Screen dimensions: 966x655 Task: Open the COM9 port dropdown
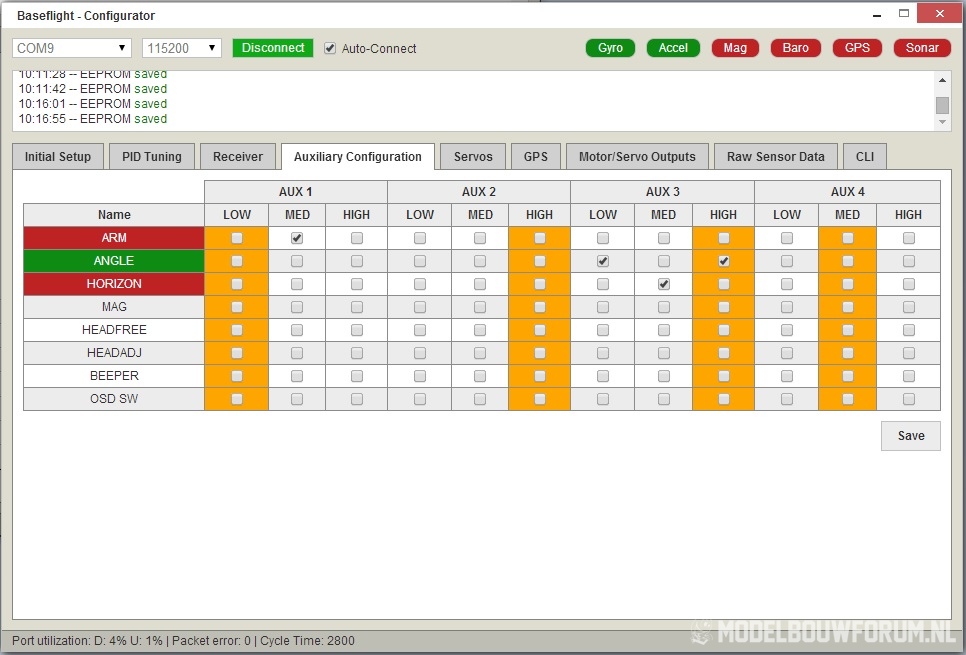72,48
